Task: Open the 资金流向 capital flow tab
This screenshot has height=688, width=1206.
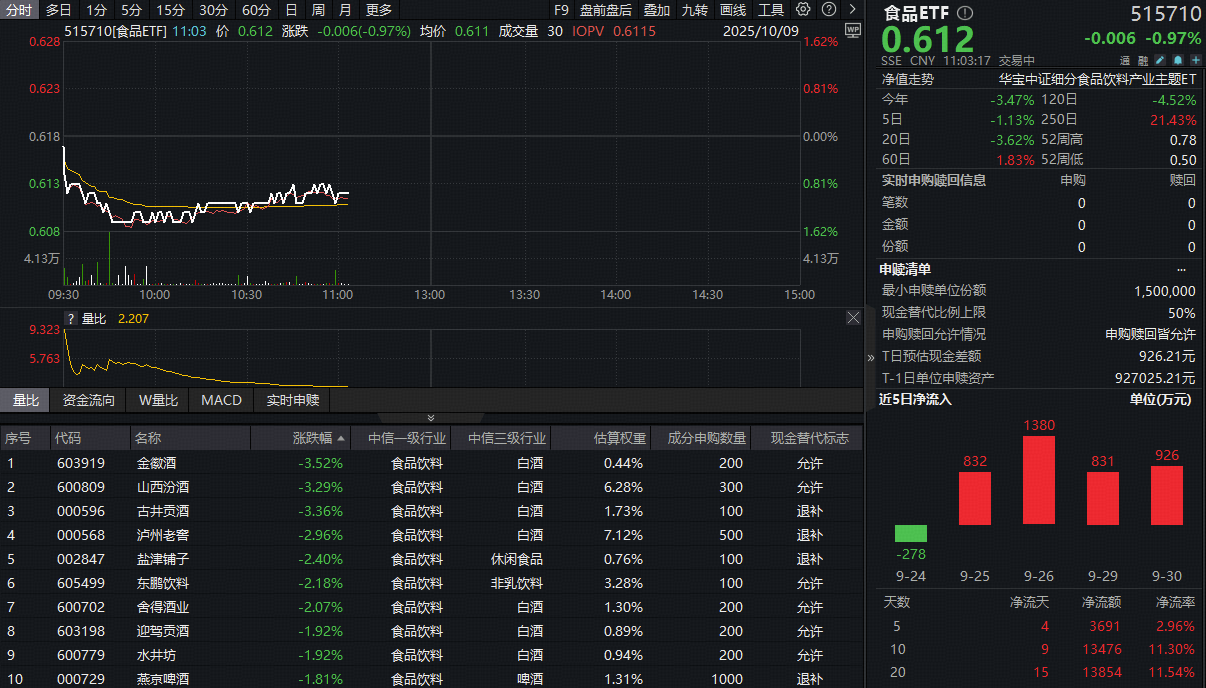Action: tap(87, 400)
